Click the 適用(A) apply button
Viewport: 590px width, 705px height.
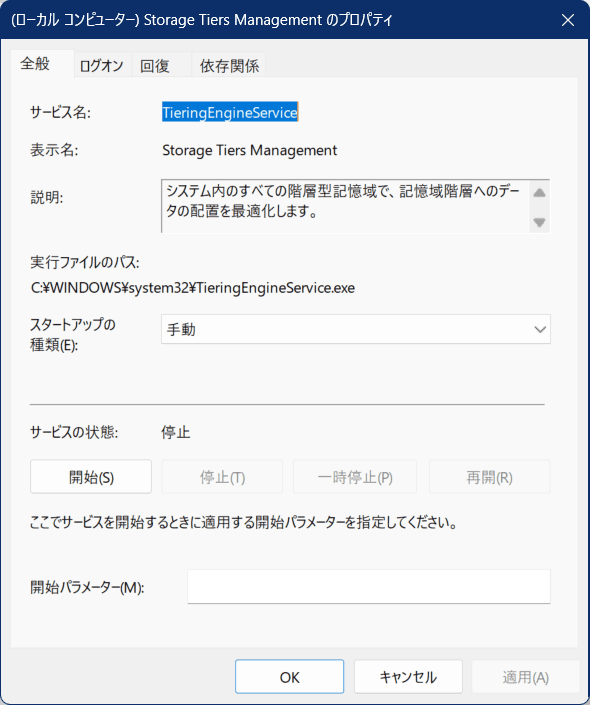(525, 677)
